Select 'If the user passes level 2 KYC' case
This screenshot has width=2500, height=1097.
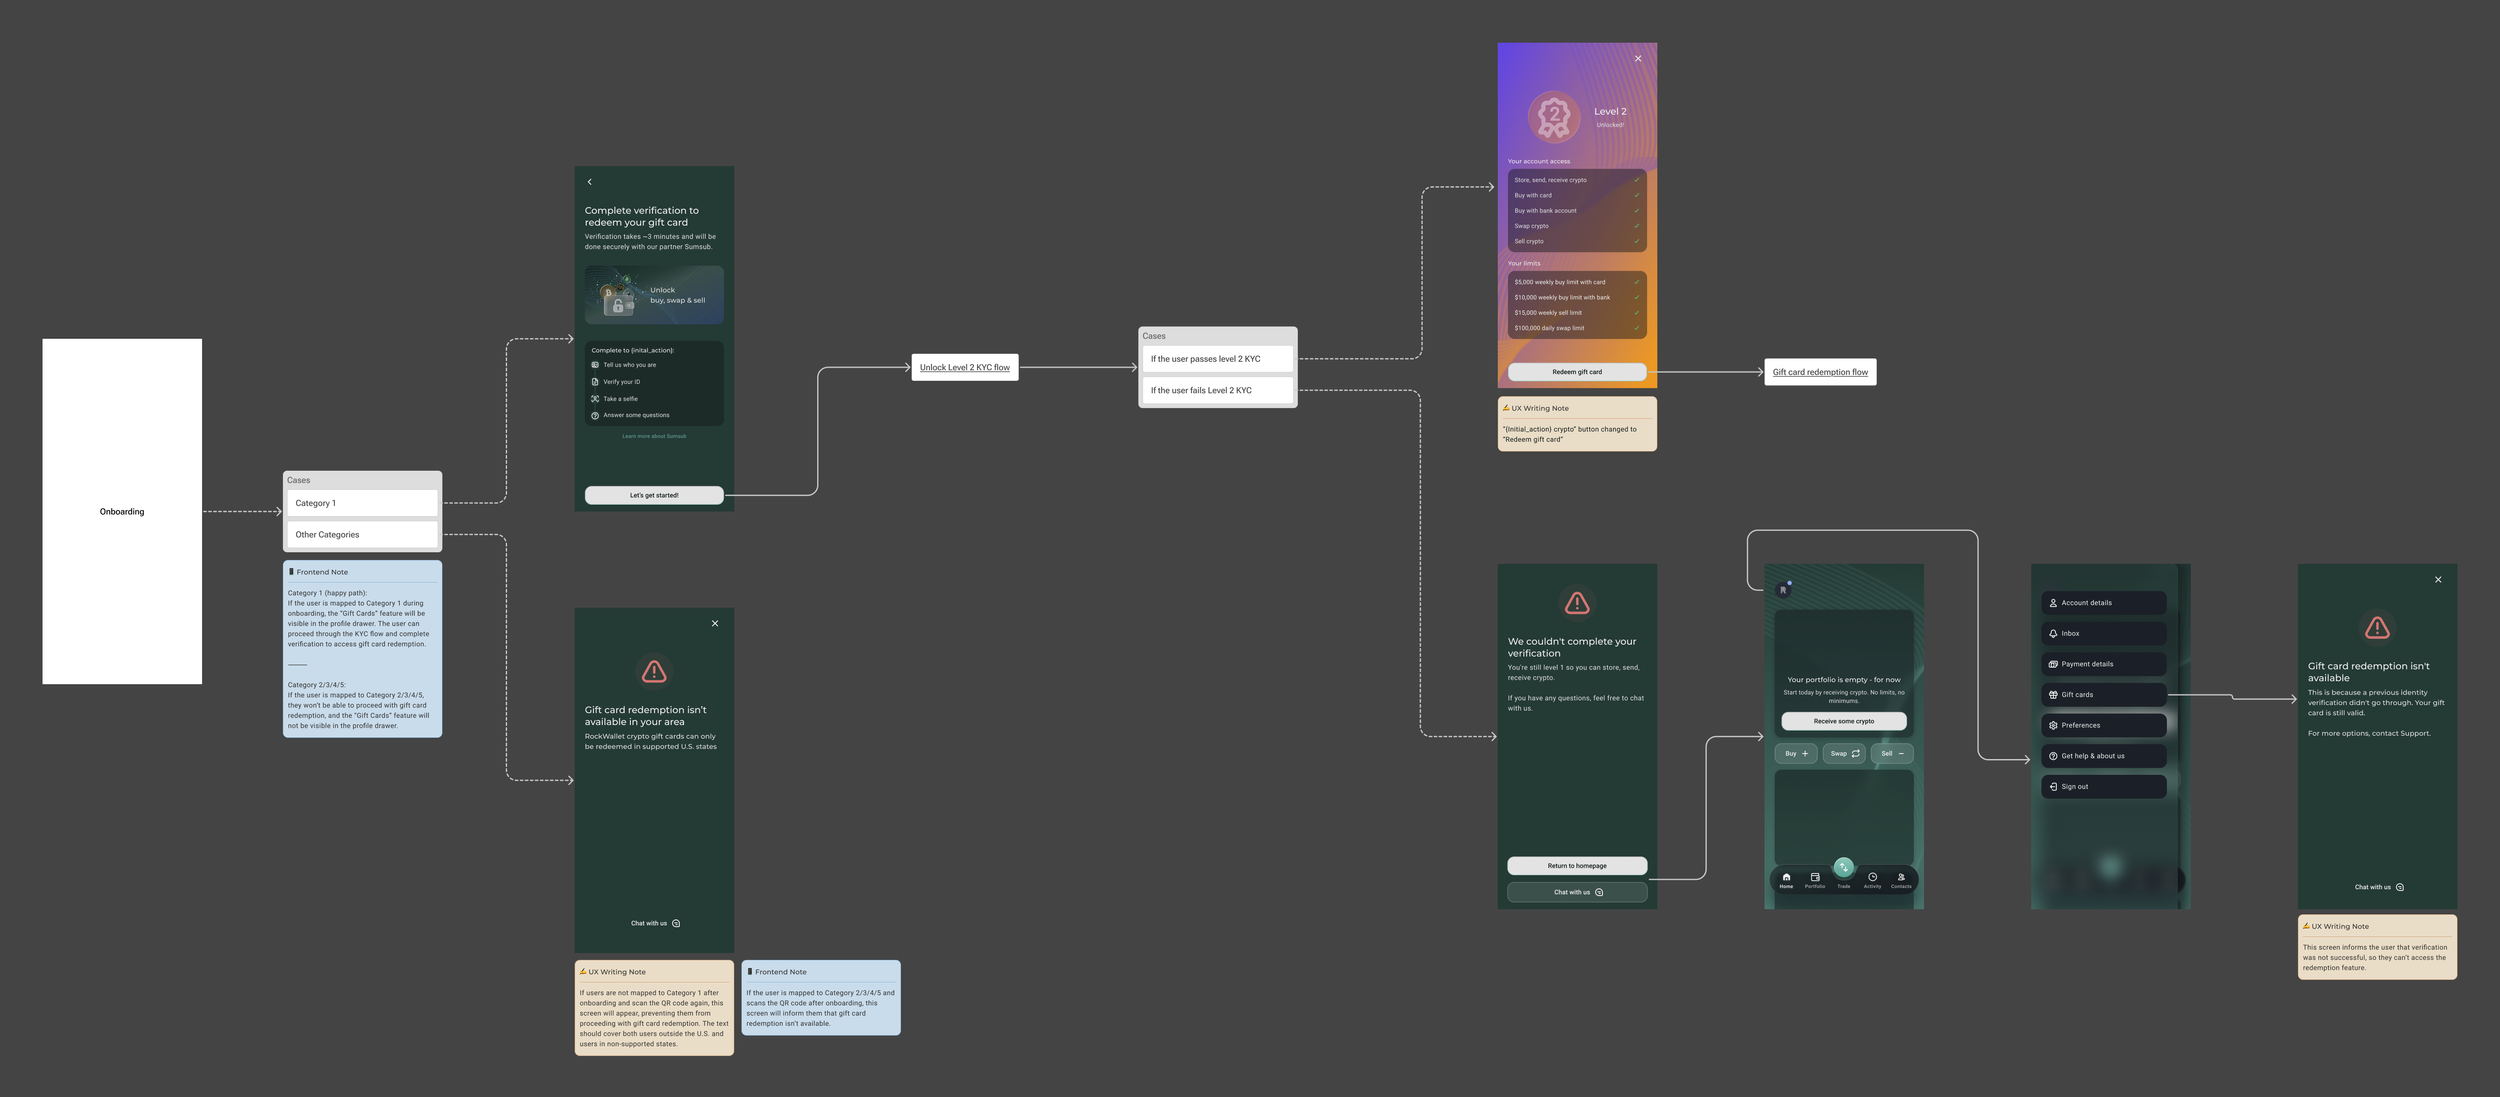1218,359
